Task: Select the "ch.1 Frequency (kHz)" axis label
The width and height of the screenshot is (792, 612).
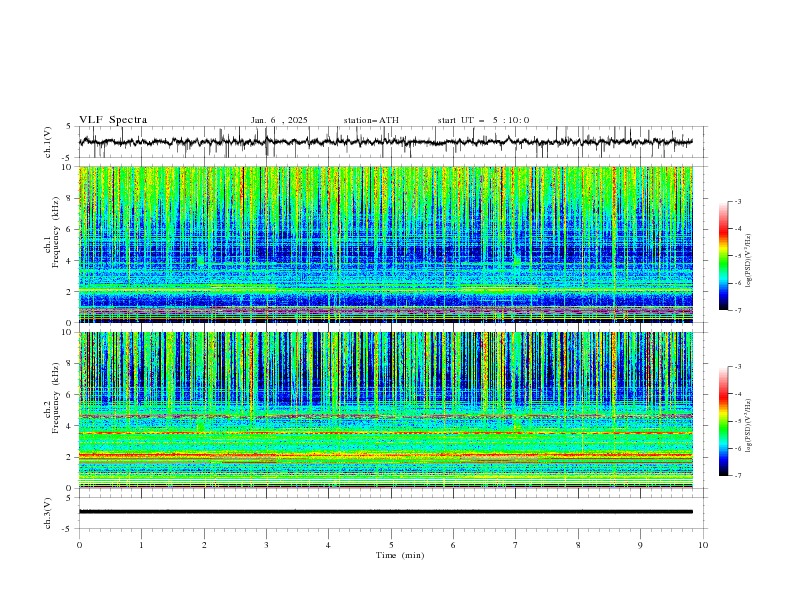Action: [52, 230]
